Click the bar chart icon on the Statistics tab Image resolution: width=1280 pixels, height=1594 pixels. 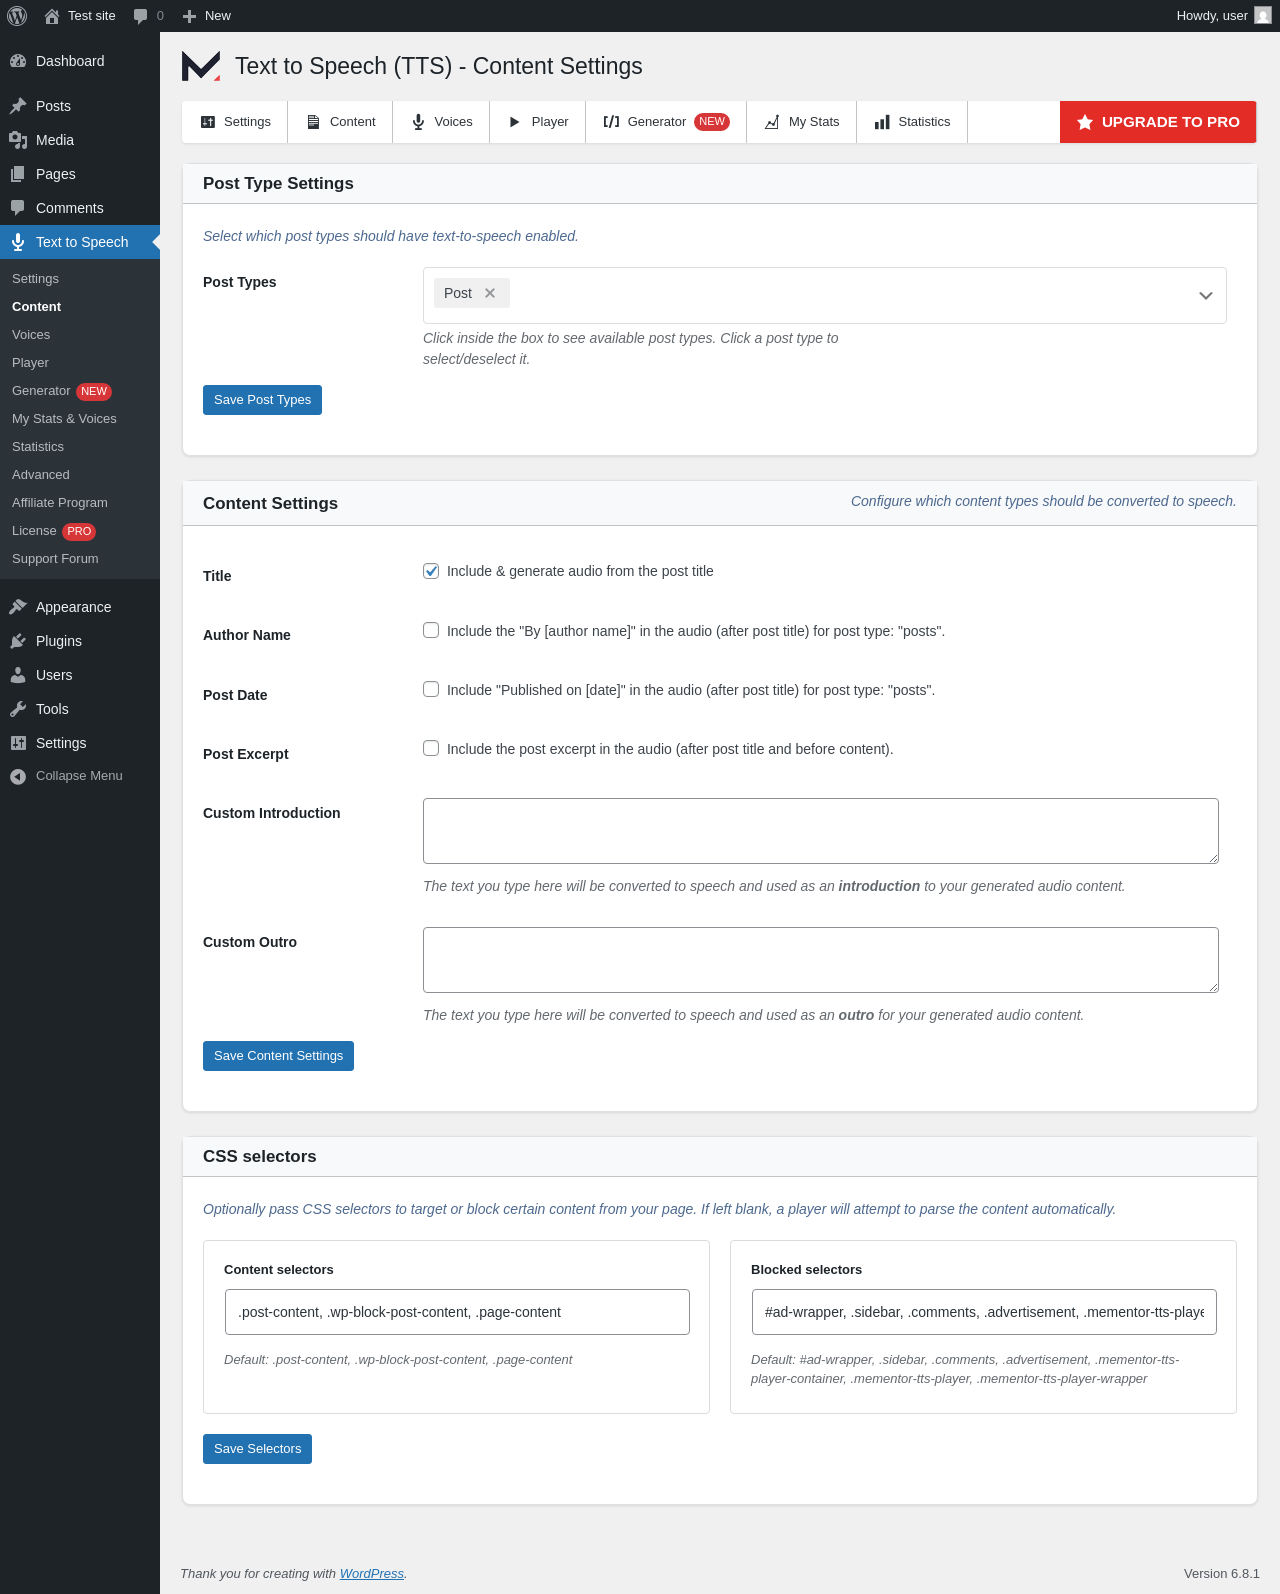point(882,122)
